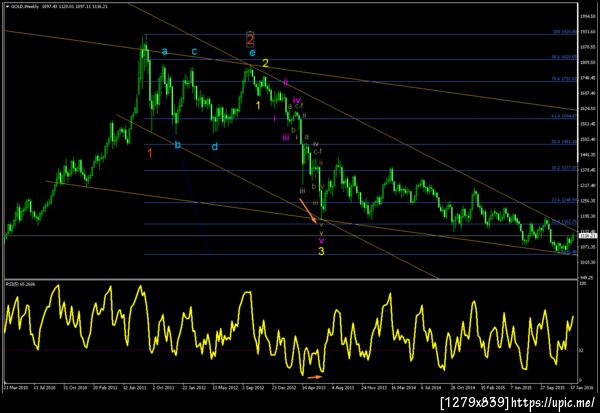Select the cyan wave 'c' label
This screenshot has width=600, height=413.
pyautogui.click(x=194, y=51)
